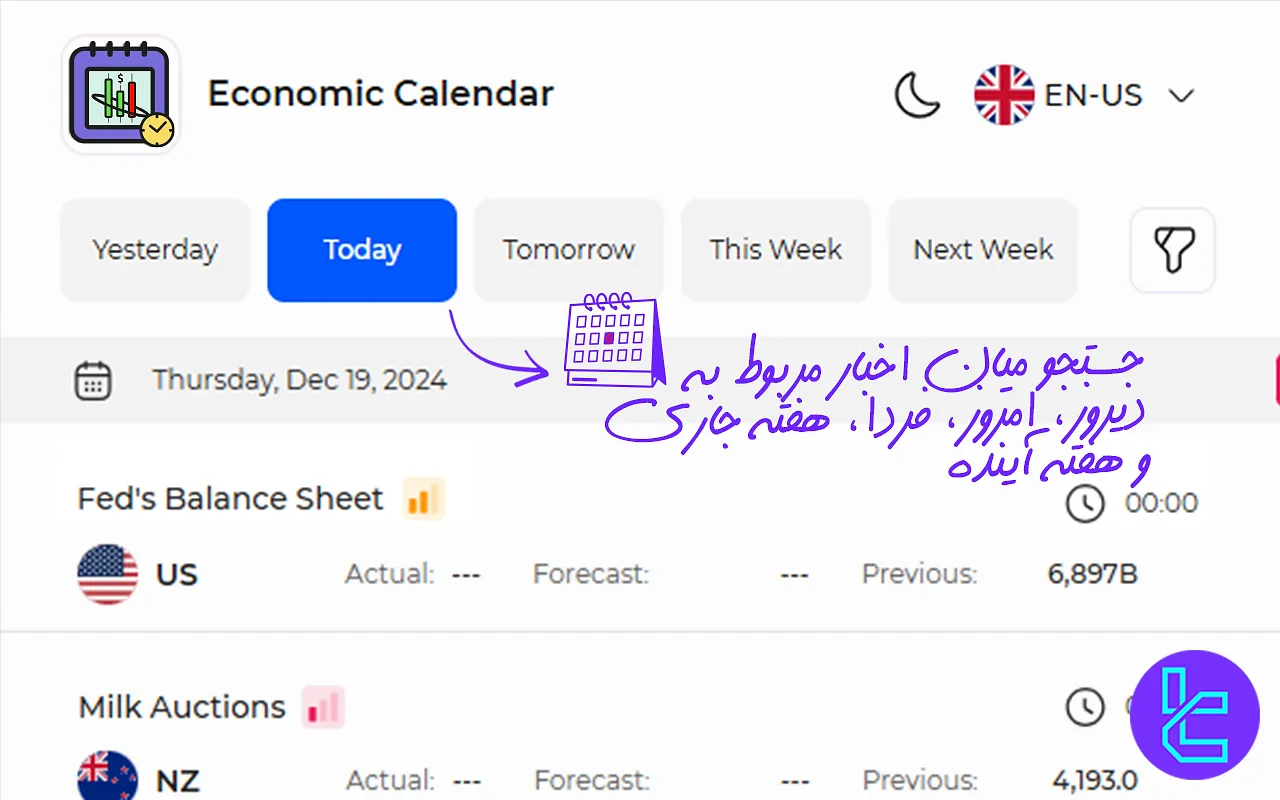Viewport: 1280px width, 800px height.
Task: Open the filter funnel icon
Action: 1172,250
